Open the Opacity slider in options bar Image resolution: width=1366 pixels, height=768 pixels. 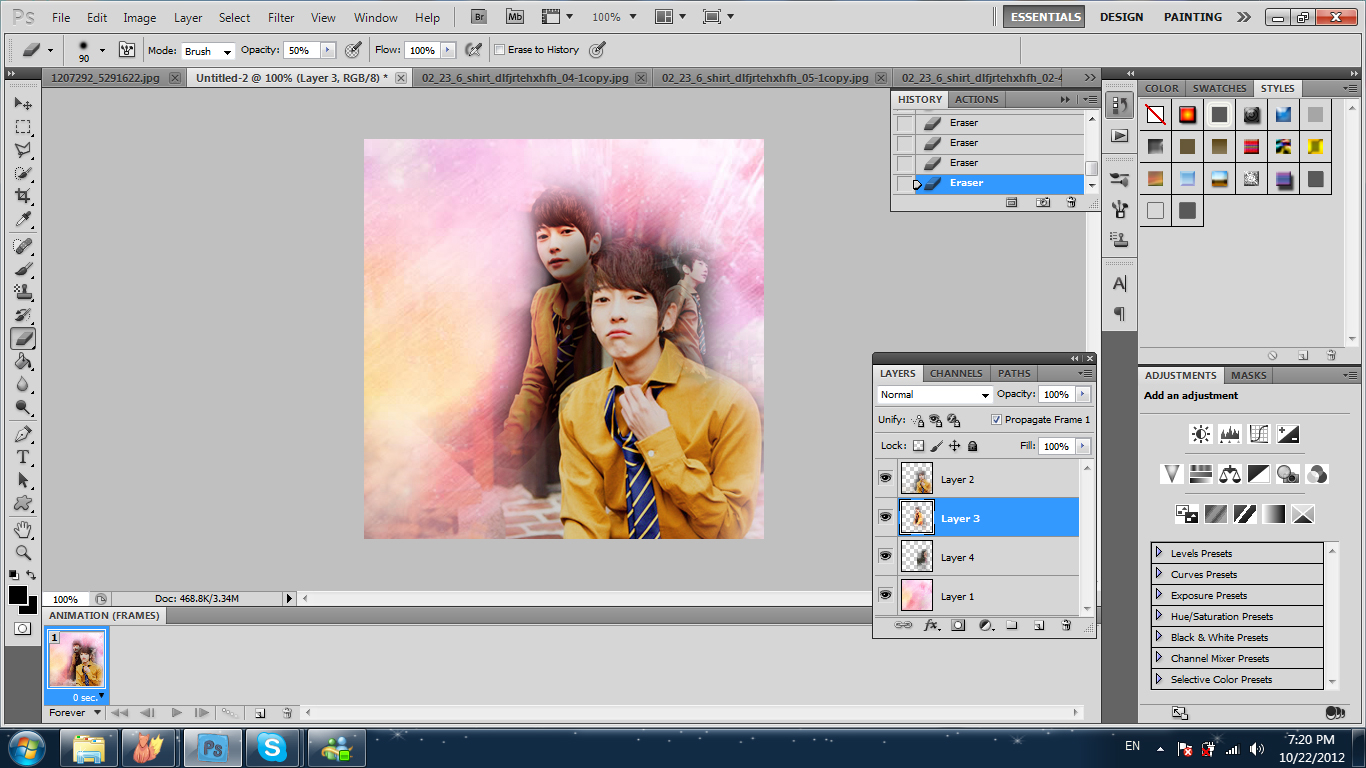(327, 50)
